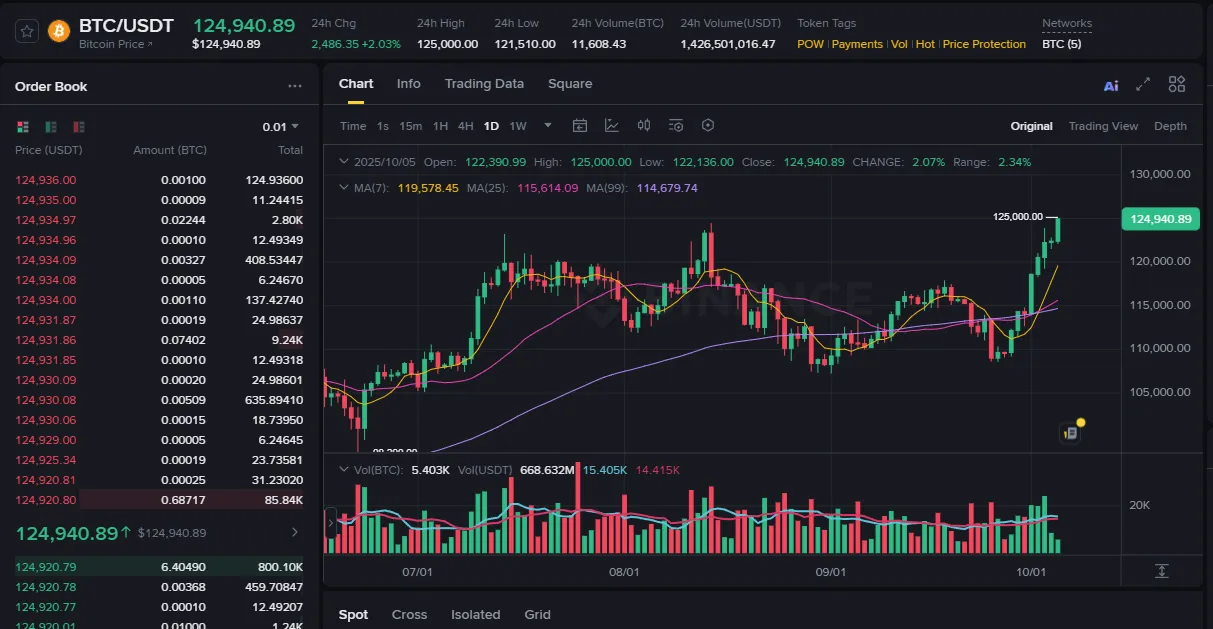1213x629 pixels.
Task: Click the Price Protection token tag link
Action: (x=984, y=44)
